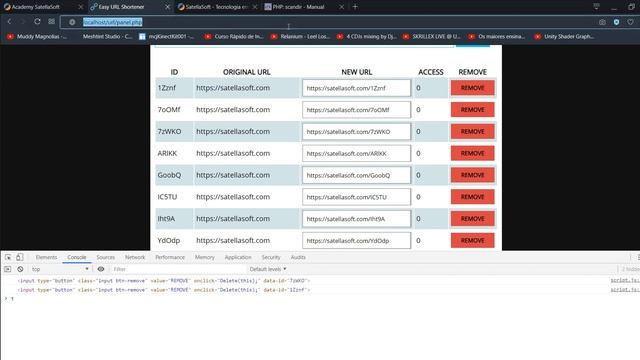Screen dimensions: 640x360
Task: Remove the IC5TU URL entry
Action: tap(472, 197)
